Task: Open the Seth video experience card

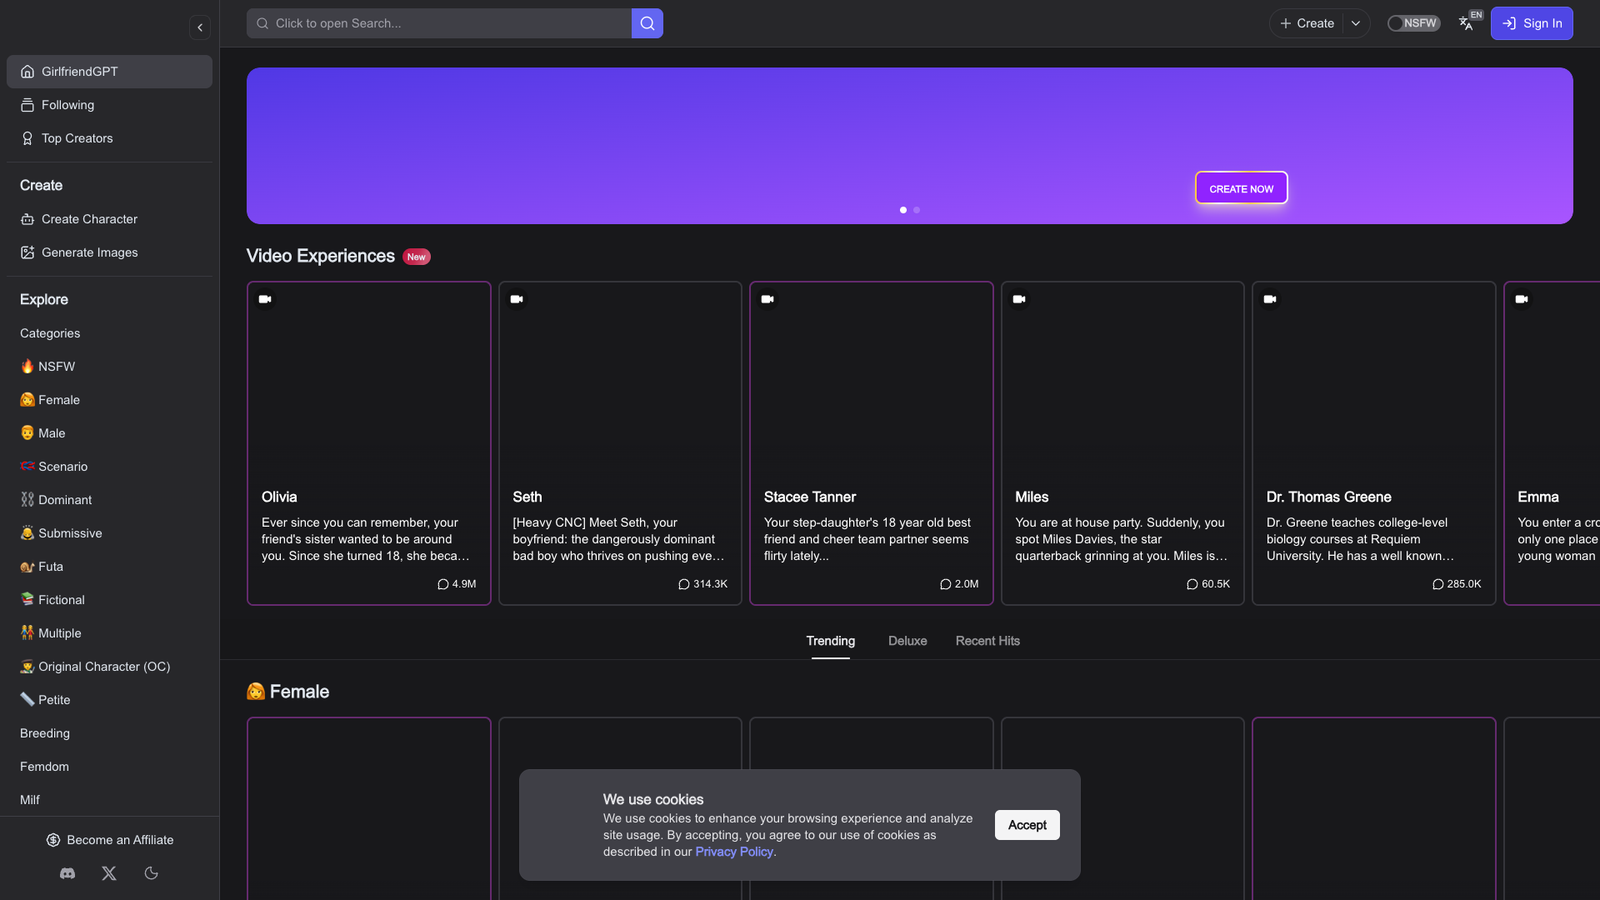Action: click(620, 443)
